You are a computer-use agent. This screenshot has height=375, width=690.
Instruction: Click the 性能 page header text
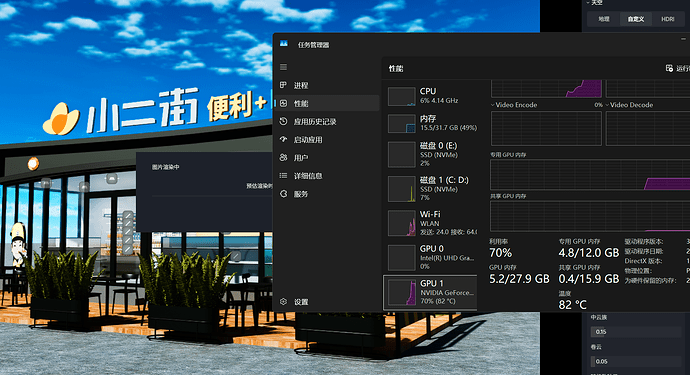click(x=396, y=68)
